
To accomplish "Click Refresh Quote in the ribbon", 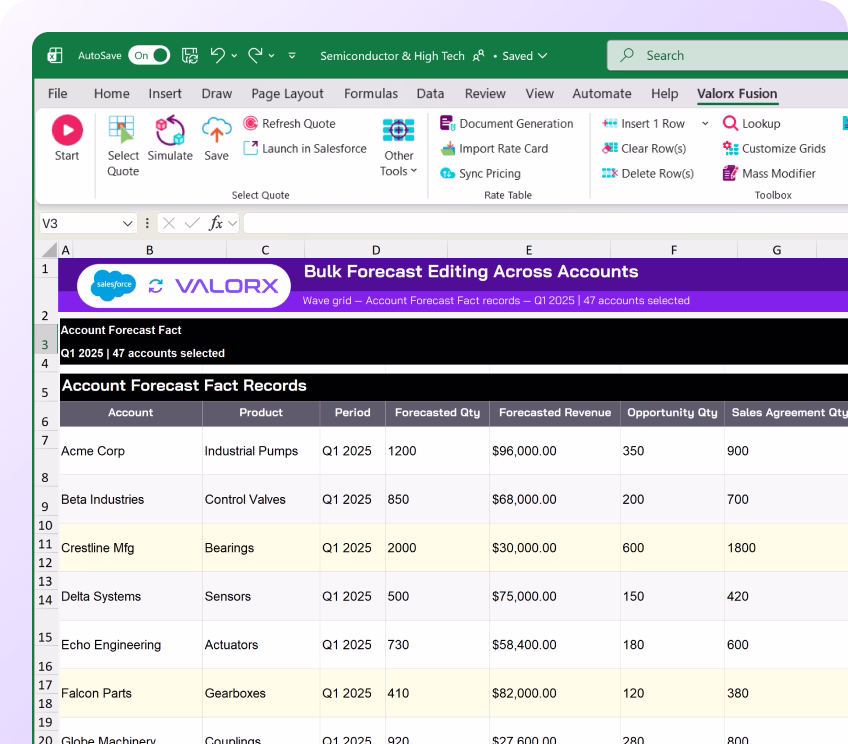I will click(289, 124).
